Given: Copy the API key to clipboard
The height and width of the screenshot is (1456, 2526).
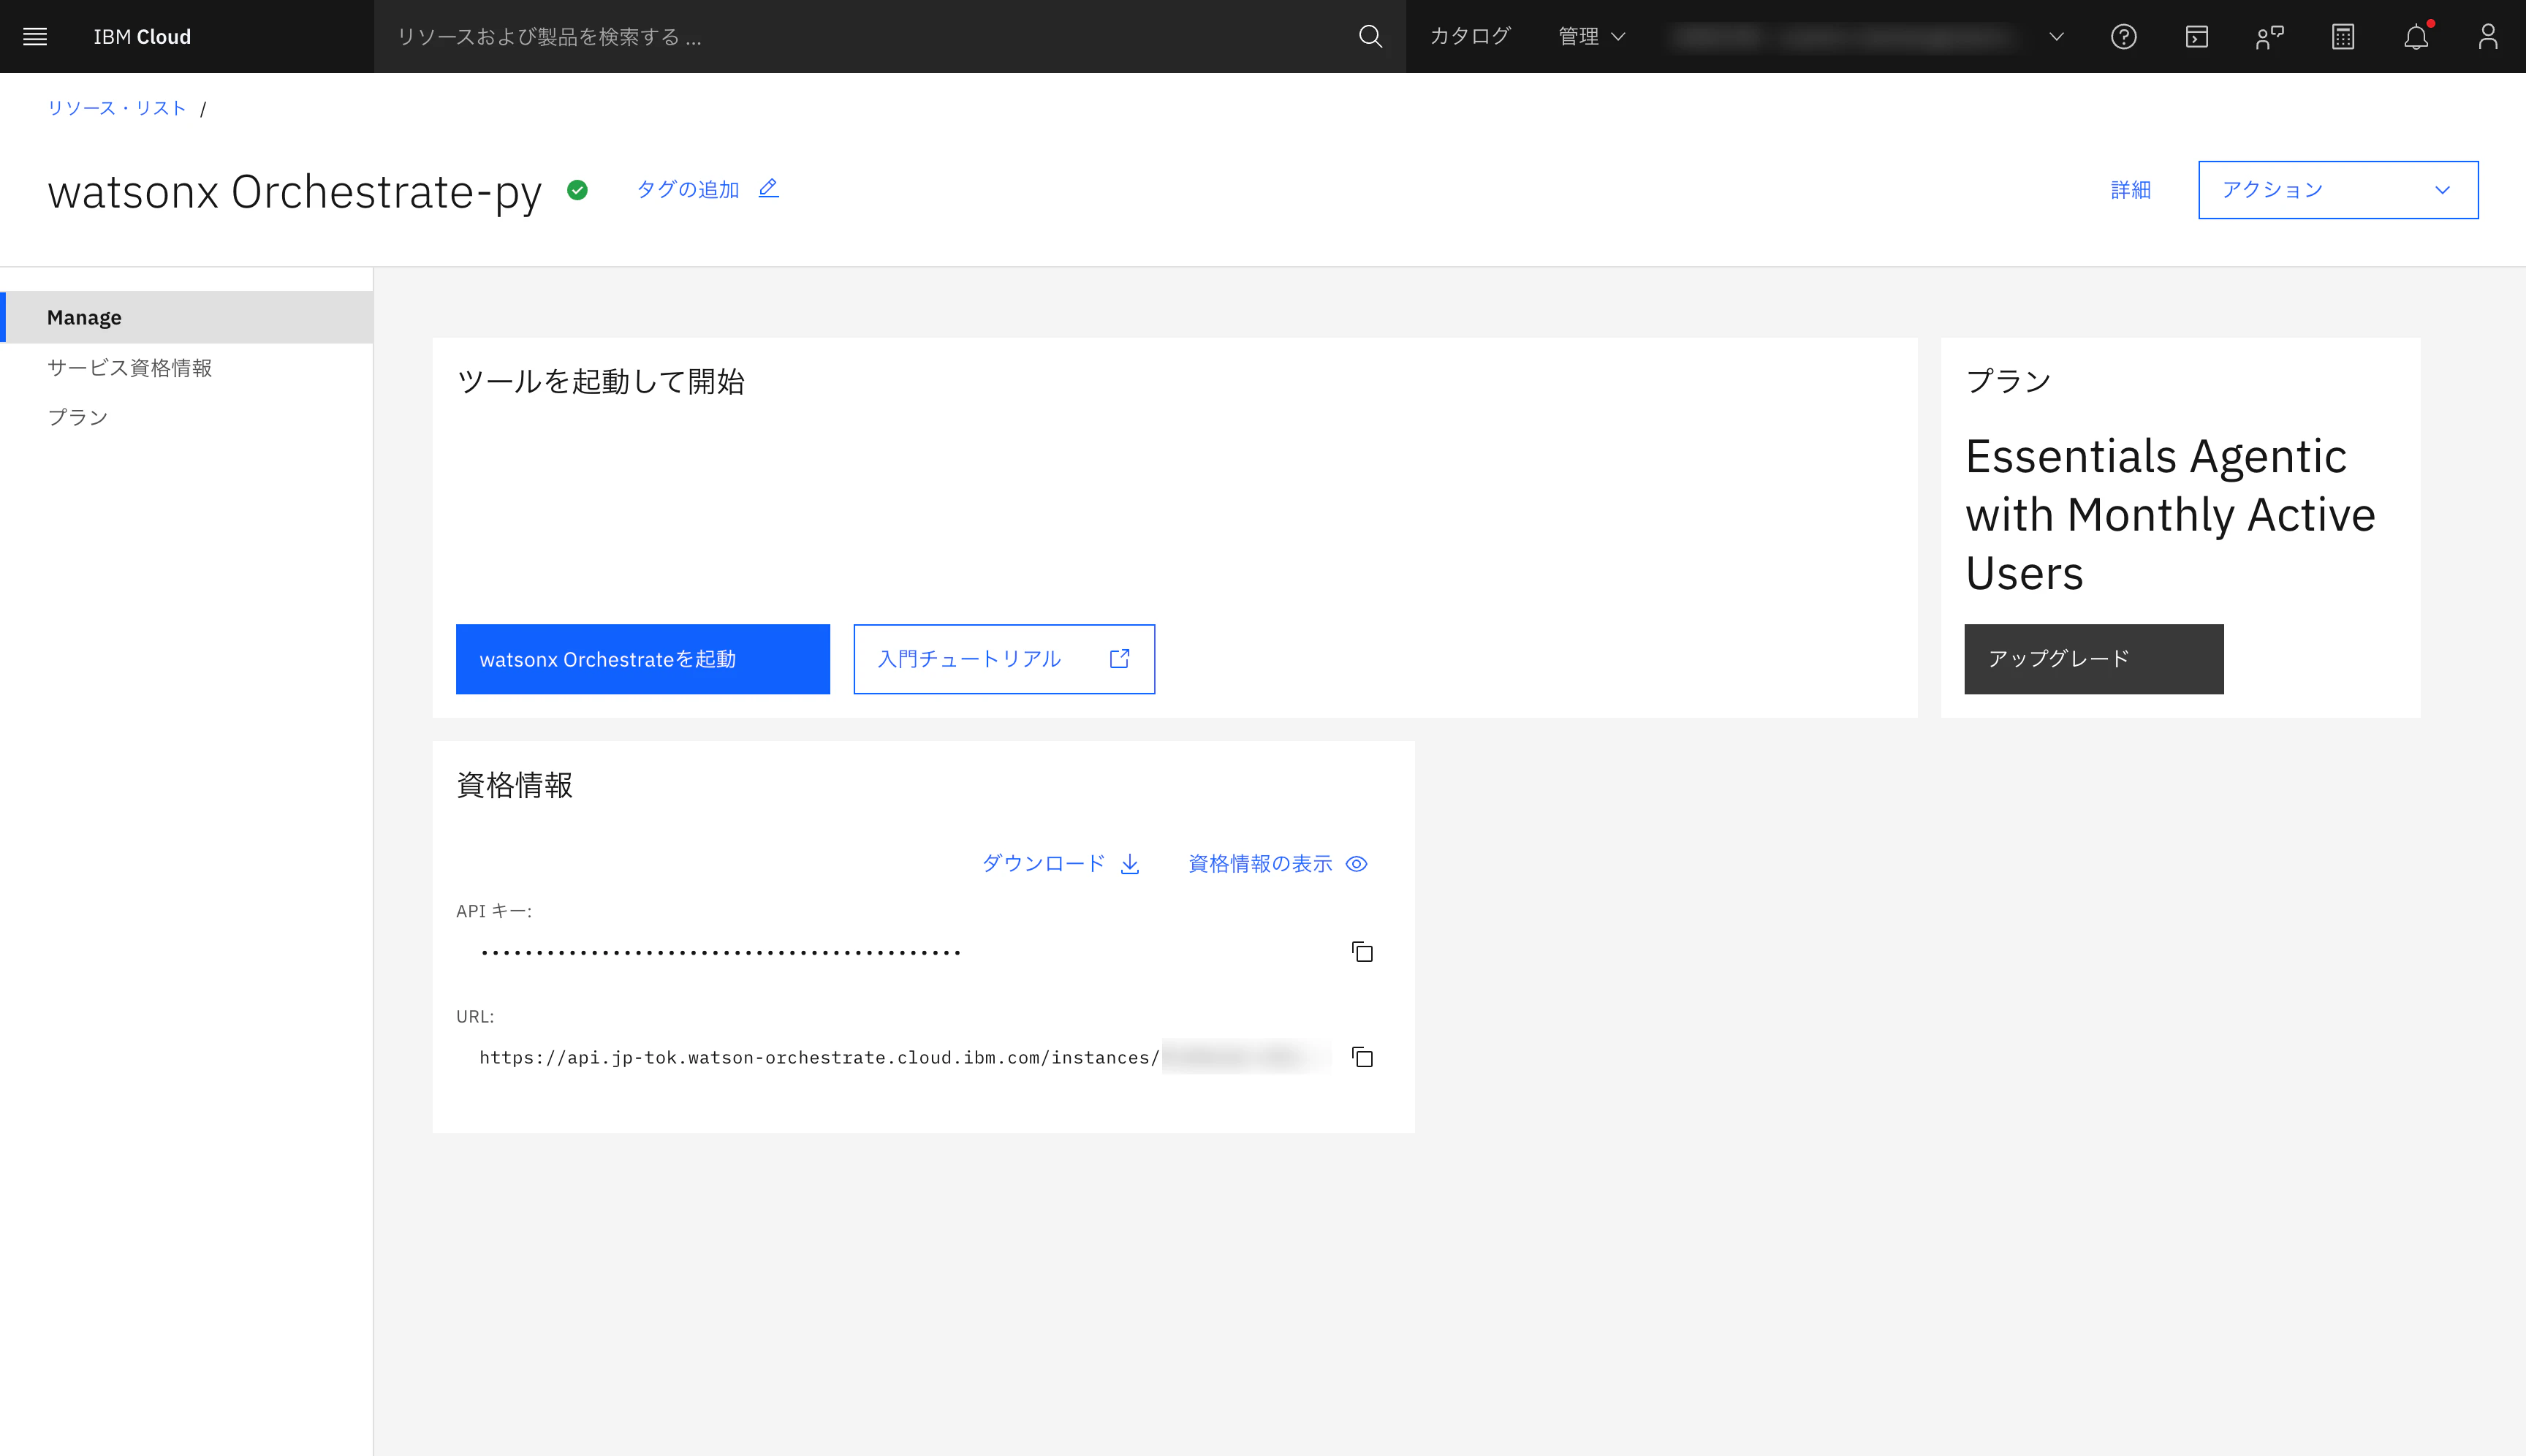Looking at the screenshot, I should pyautogui.click(x=1362, y=951).
